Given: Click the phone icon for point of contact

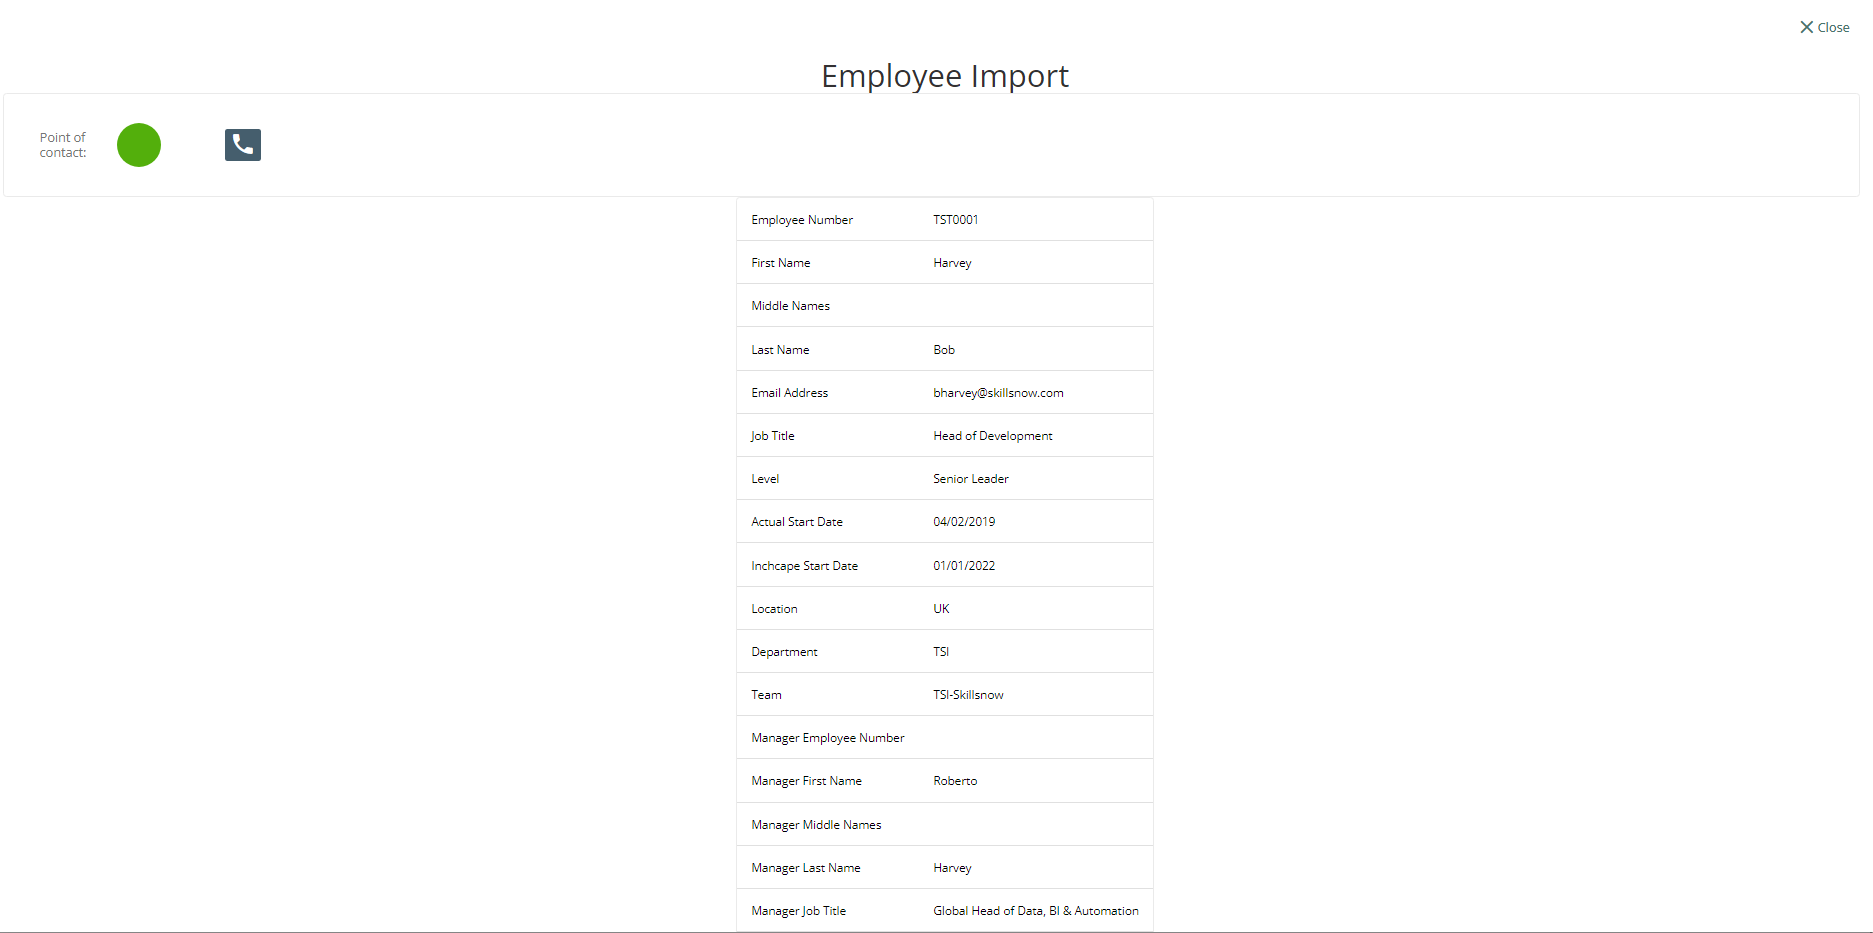Looking at the screenshot, I should pyautogui.click(x=243, y=145).
